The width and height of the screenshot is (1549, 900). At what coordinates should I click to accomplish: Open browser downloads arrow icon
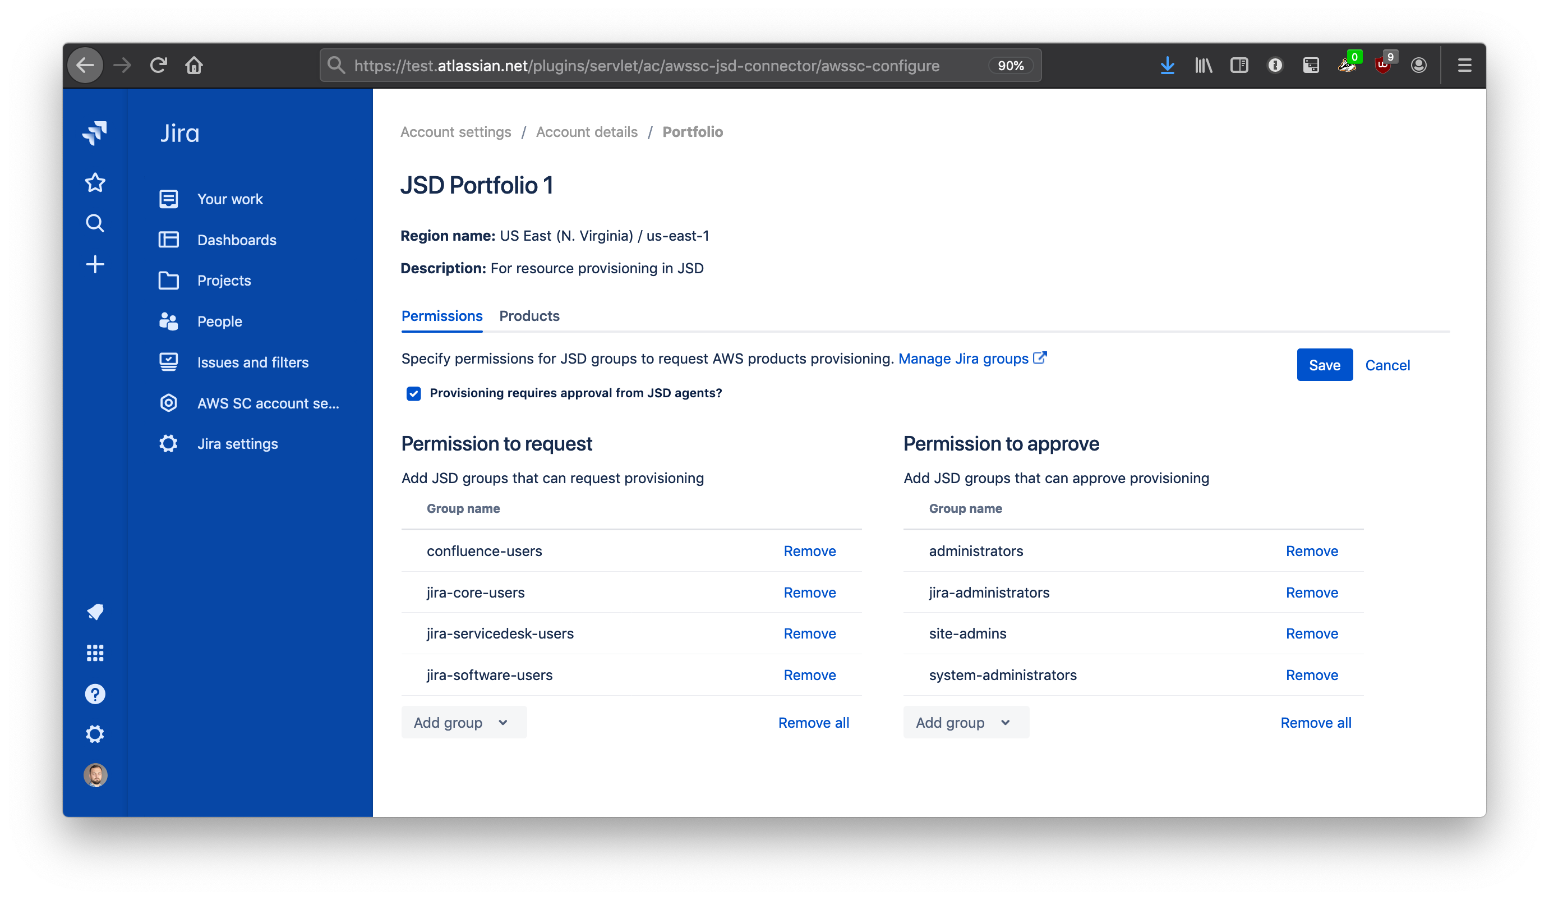click(x=1167, y=65)
